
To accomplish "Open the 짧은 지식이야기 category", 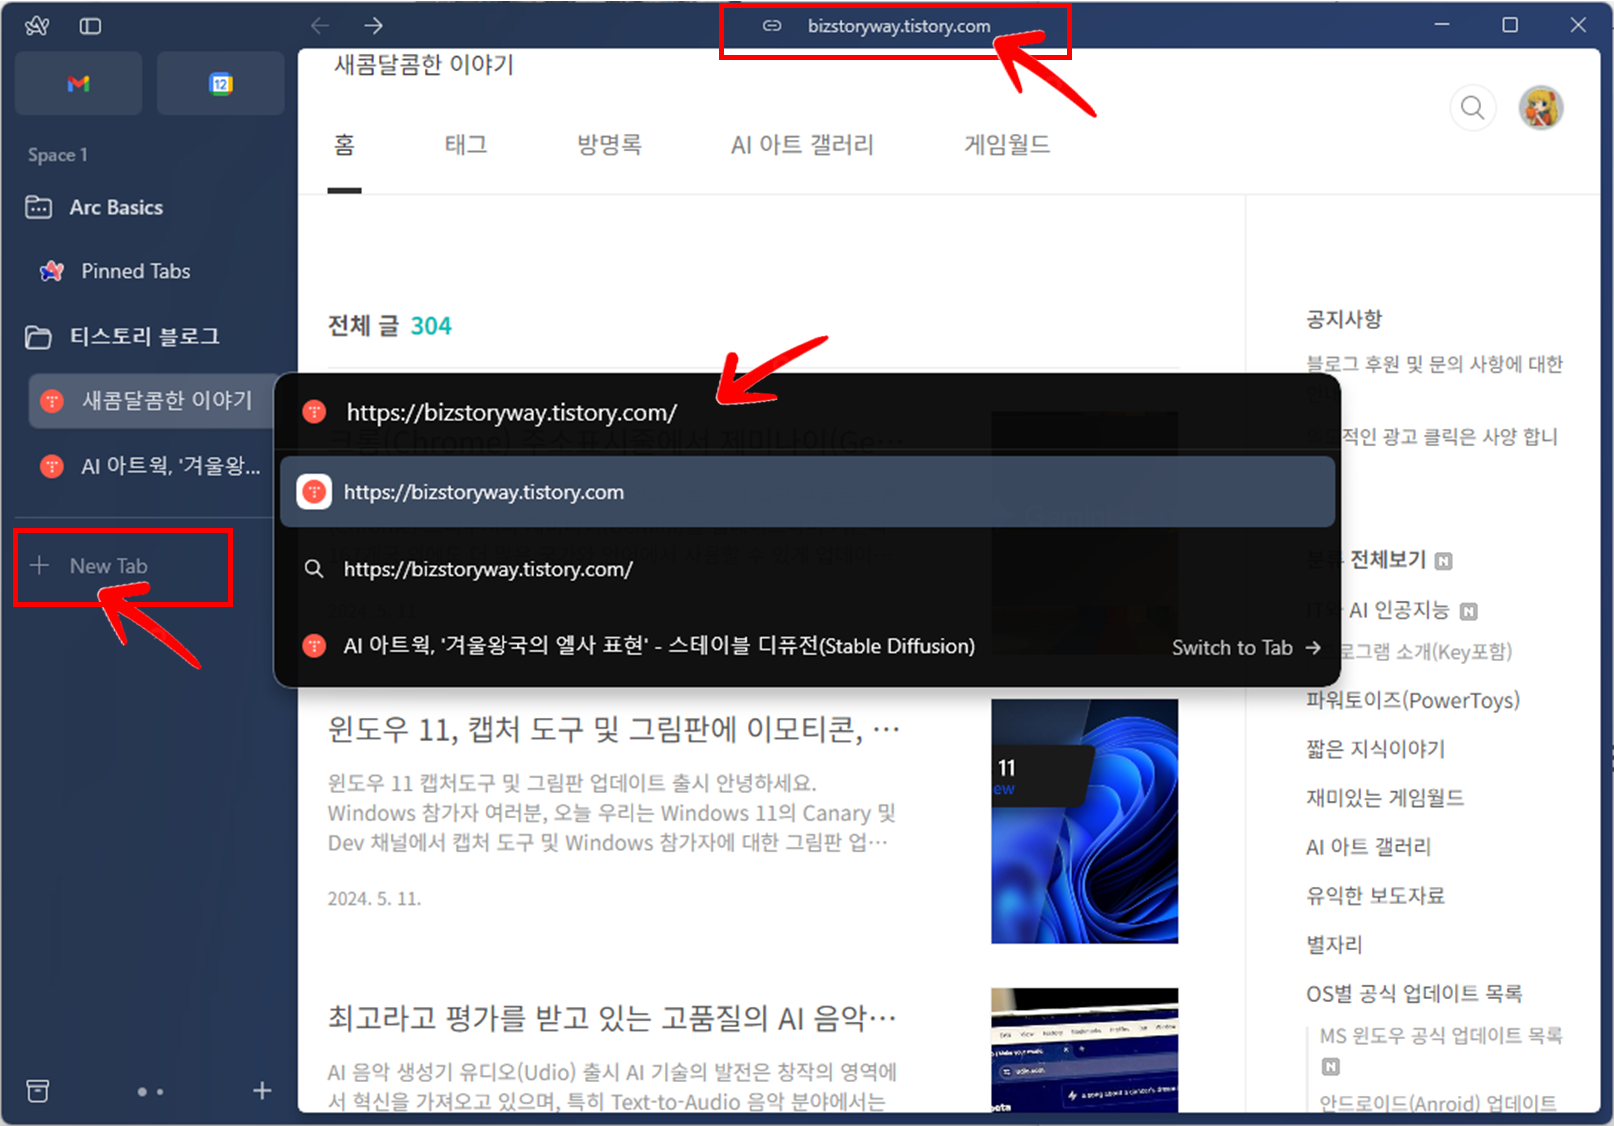I will click(1376, 749).
